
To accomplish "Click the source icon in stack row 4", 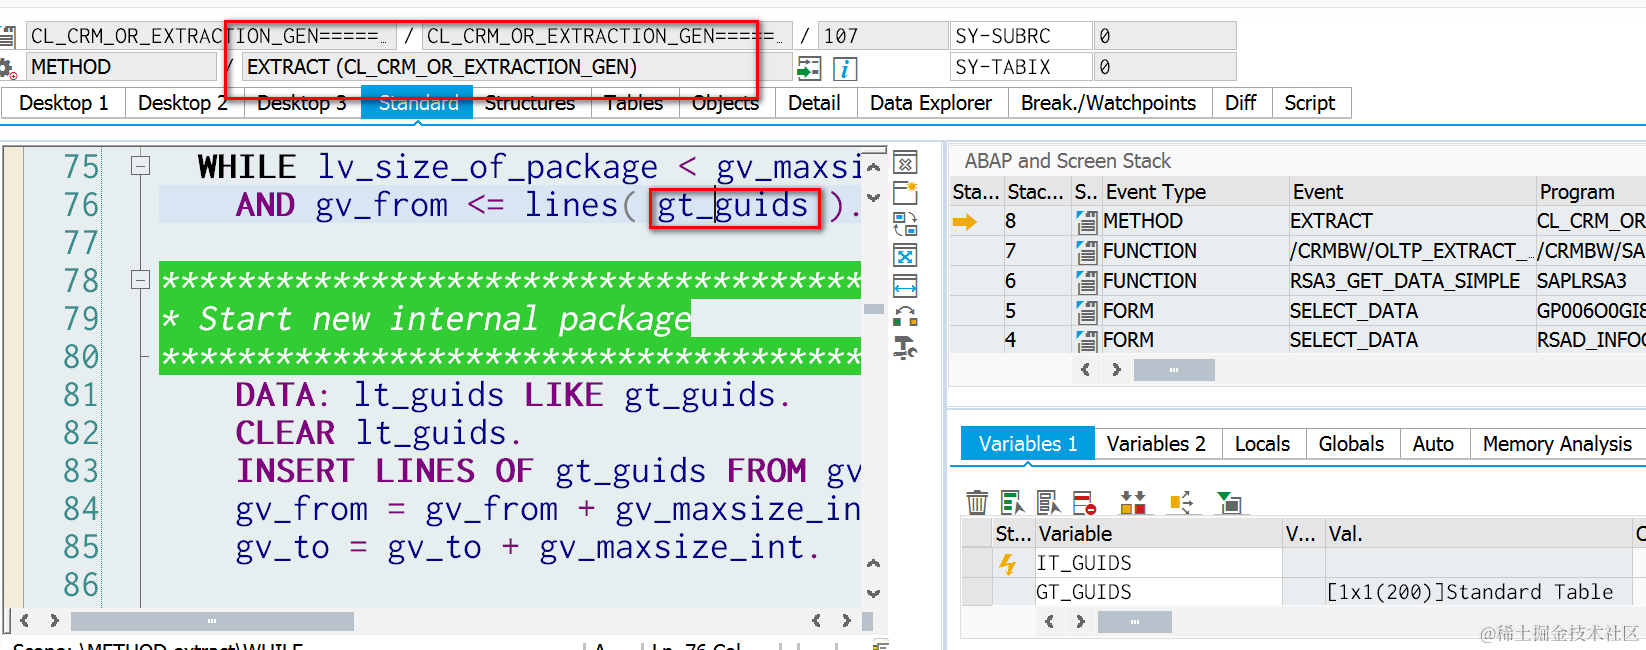I will pyautogui.click(x=1086, y=341).
